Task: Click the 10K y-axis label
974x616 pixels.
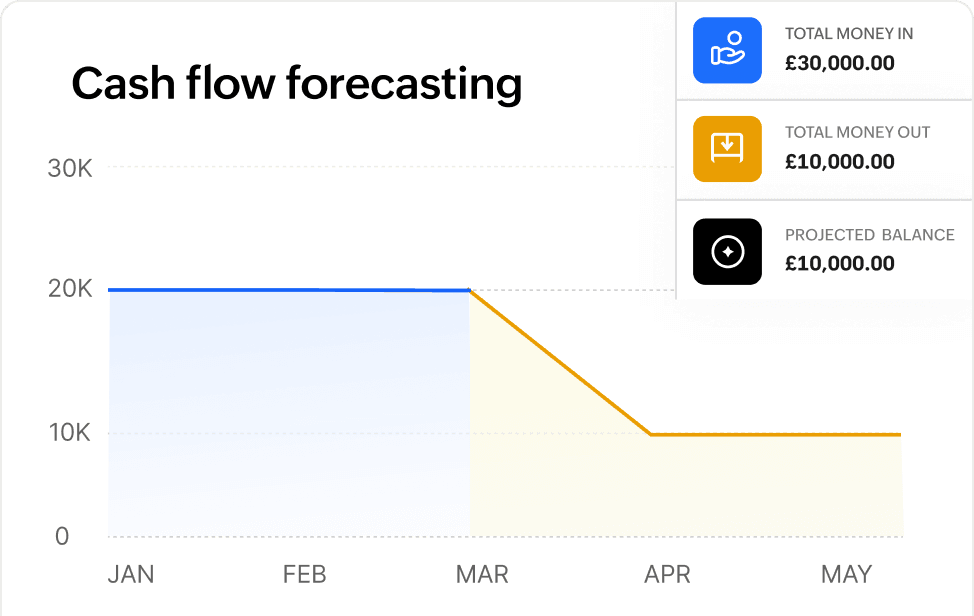Action: pyautogui.click(x=70, y=433)
